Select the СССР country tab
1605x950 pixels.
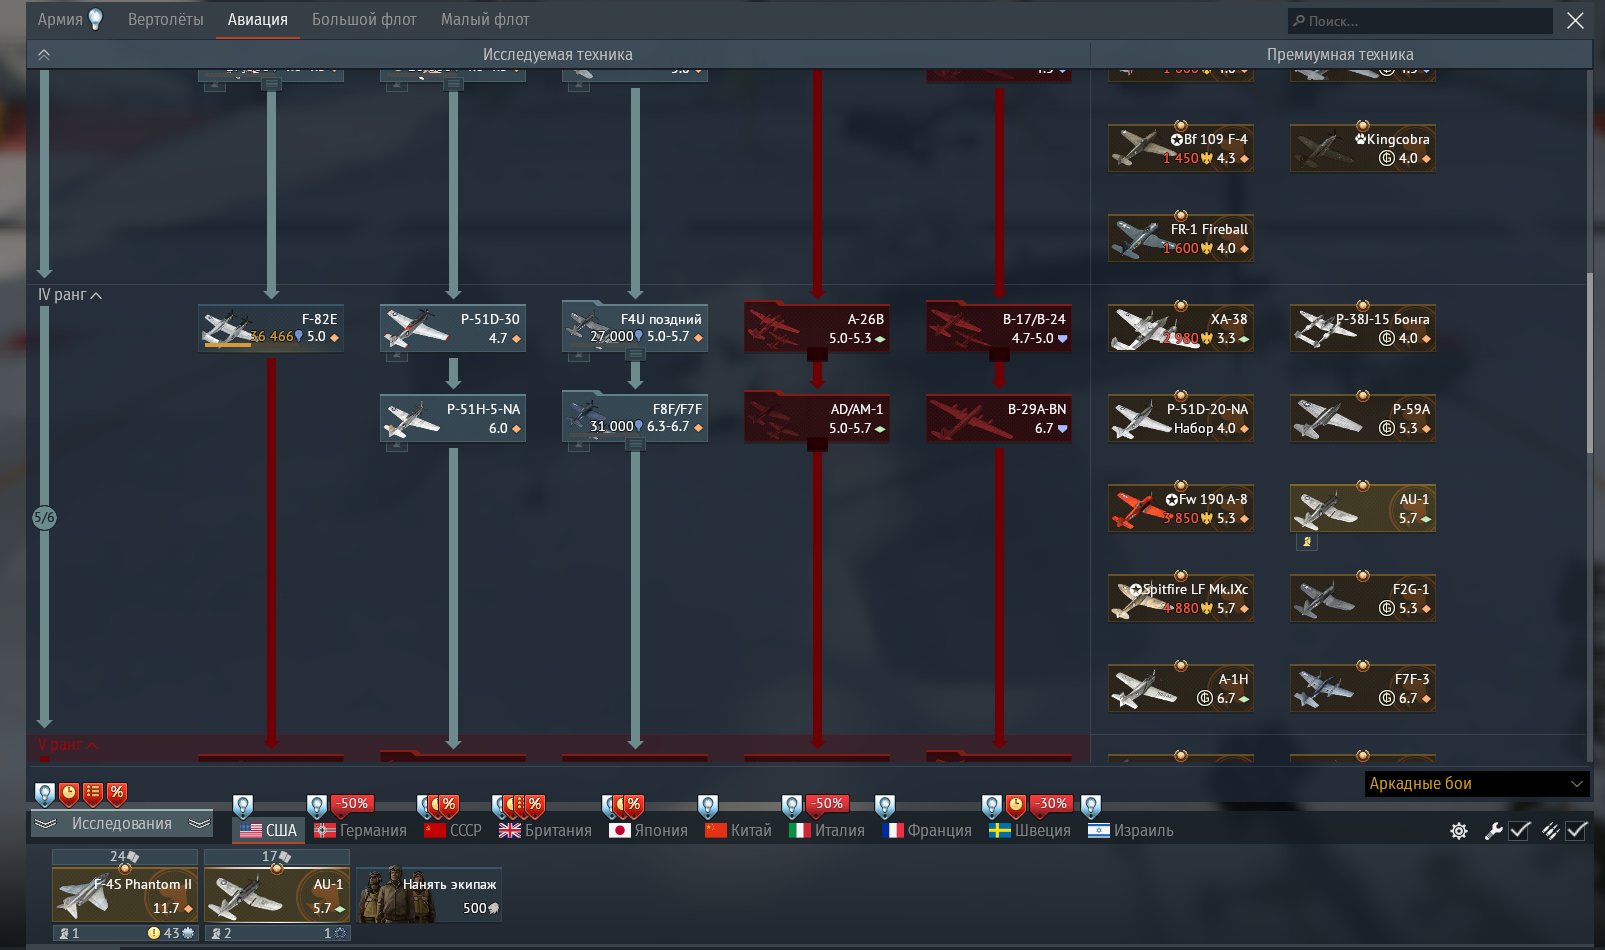(x=453, y=831)
